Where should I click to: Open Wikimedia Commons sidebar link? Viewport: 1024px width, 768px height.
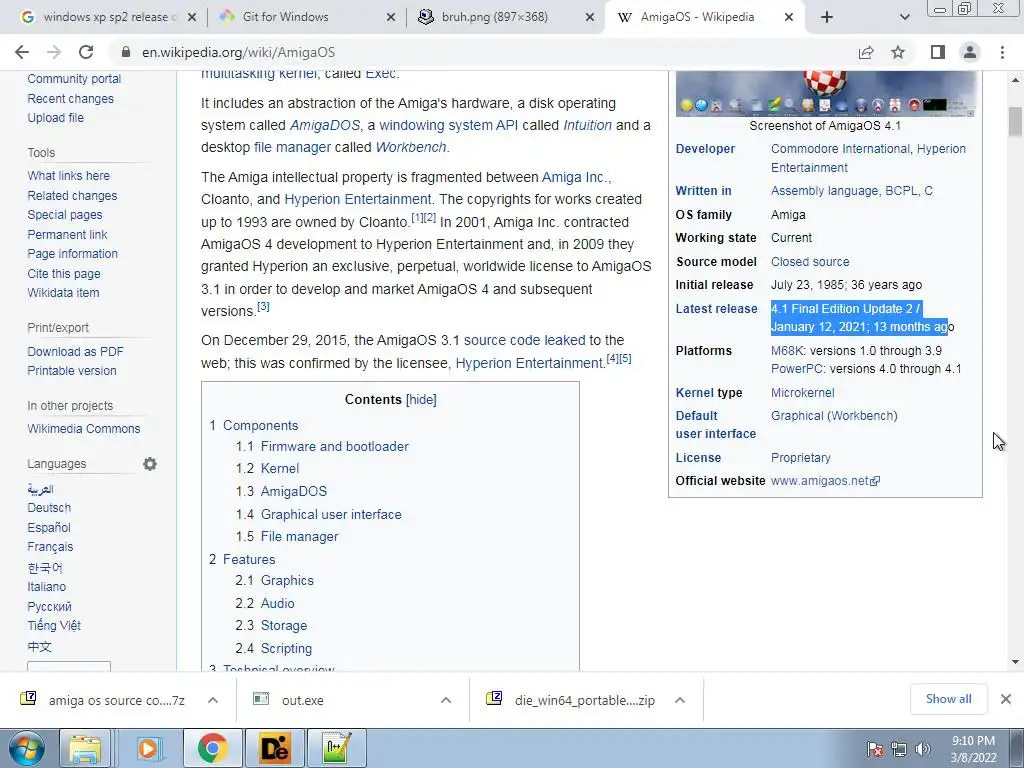click(84, 428)
